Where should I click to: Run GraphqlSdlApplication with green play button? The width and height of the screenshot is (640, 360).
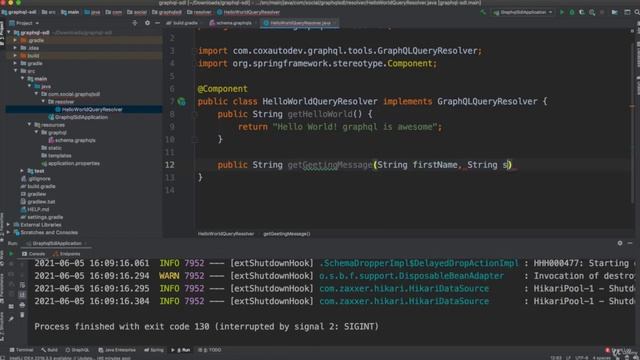pos(562,13)
